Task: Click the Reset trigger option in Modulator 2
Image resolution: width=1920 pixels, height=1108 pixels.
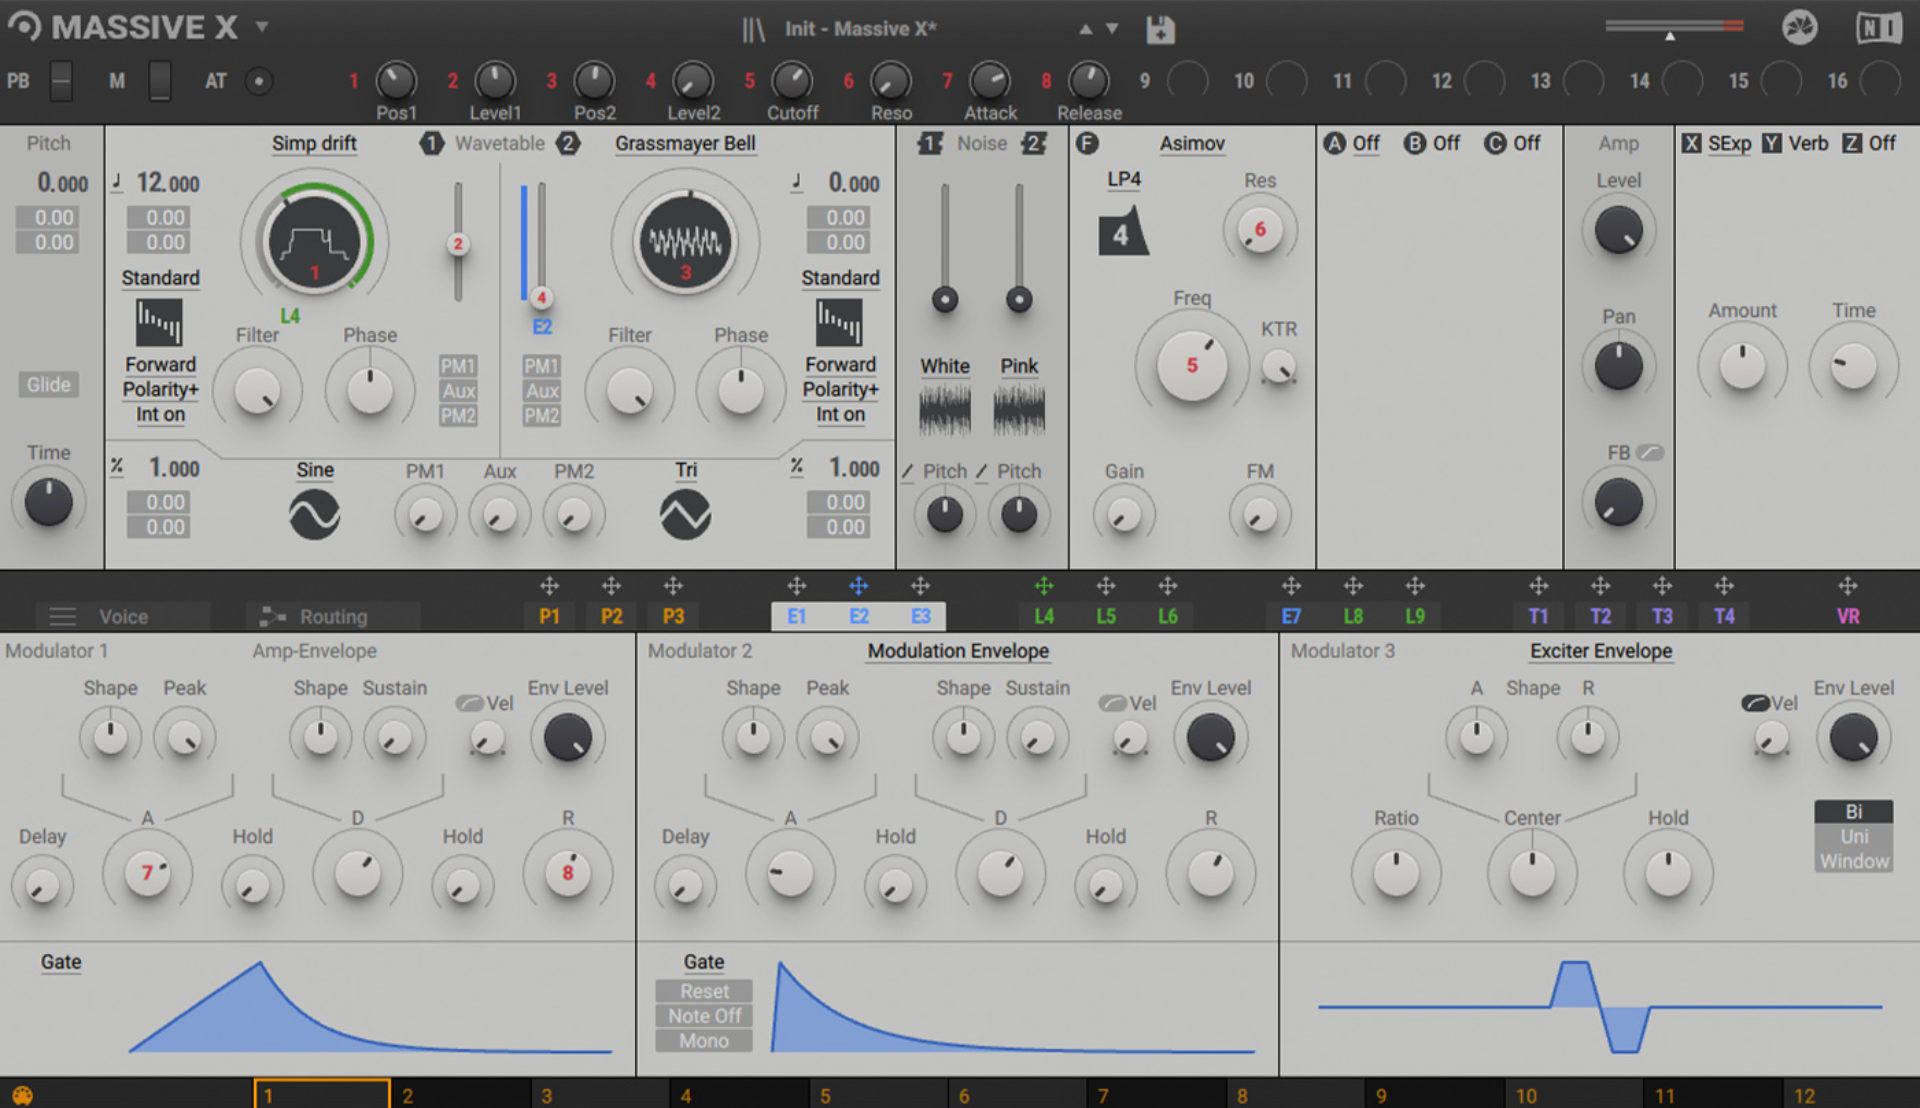Action: pyautogui.click(x=703, y=991)
